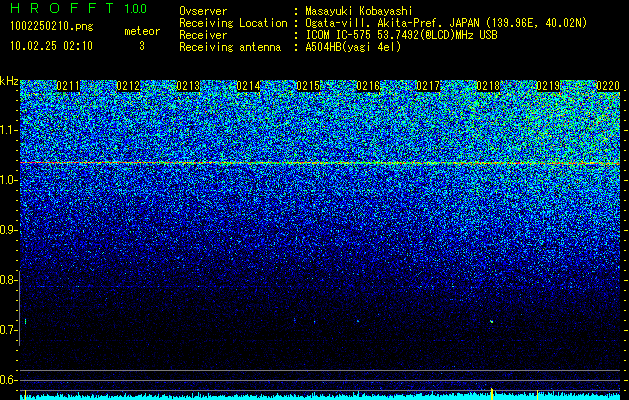
Task: Click the date stamp 10.02.25 02:10
Action: coord(51,46)
